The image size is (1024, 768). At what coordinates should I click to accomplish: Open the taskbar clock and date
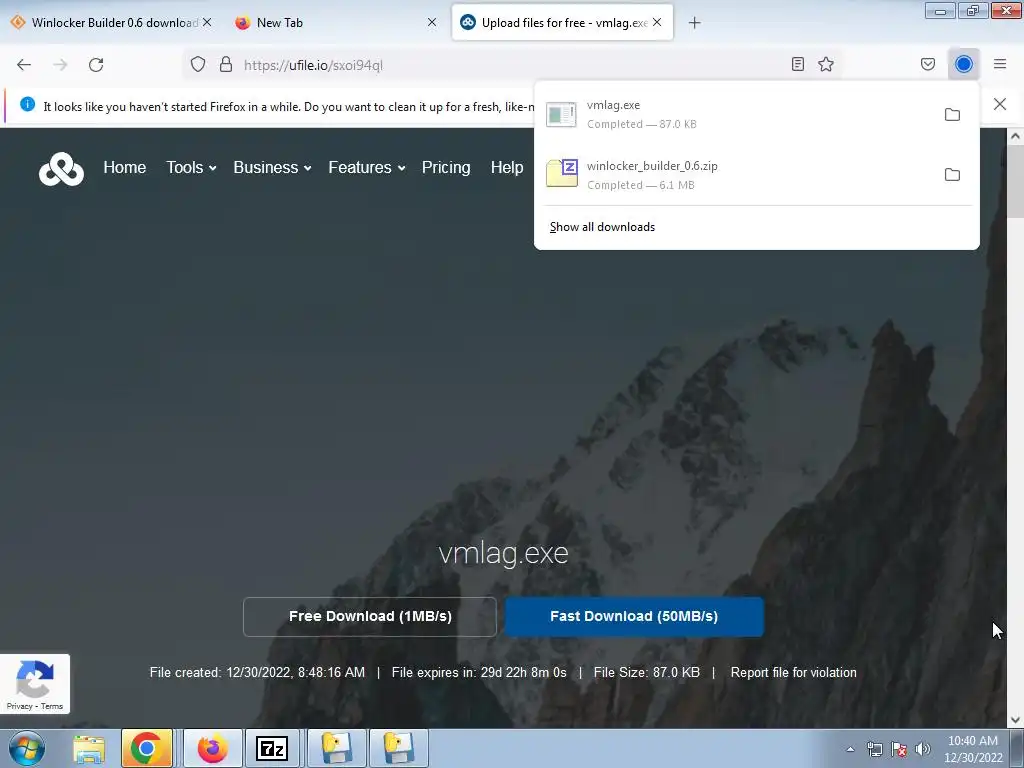(973, 749)
